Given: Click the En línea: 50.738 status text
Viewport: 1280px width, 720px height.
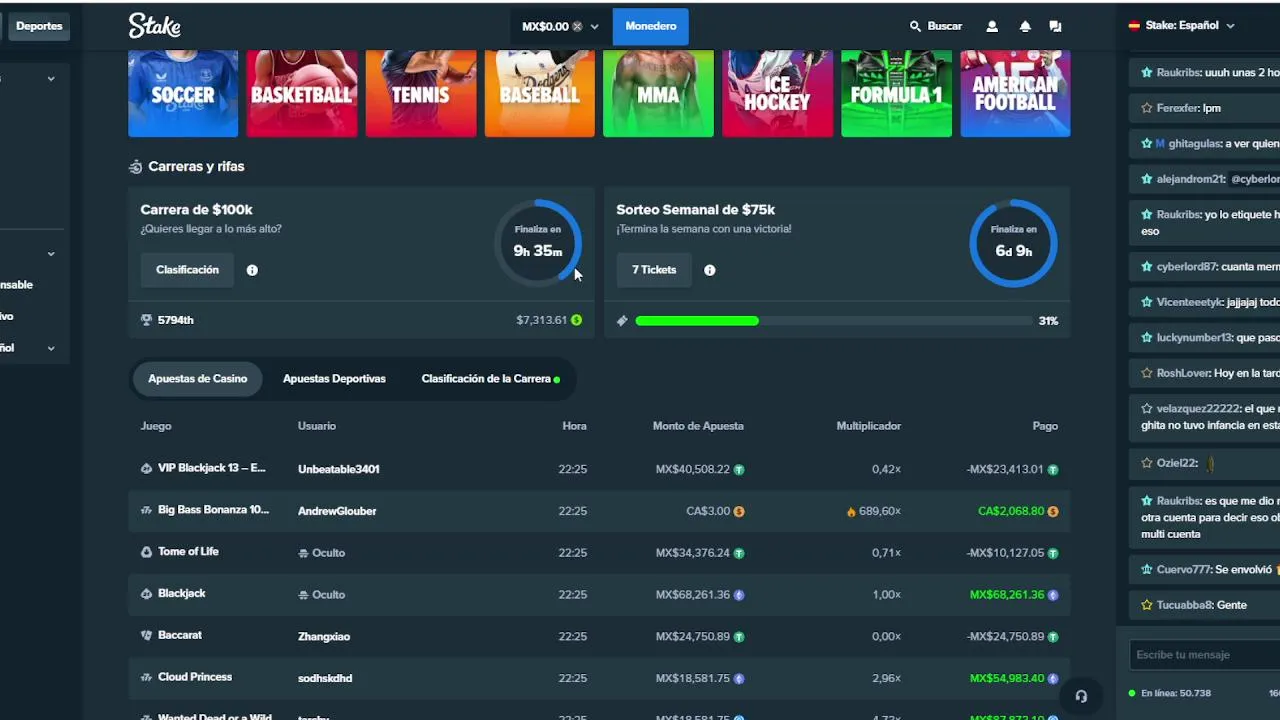Looking at the screenshot, I should 1175,693.
